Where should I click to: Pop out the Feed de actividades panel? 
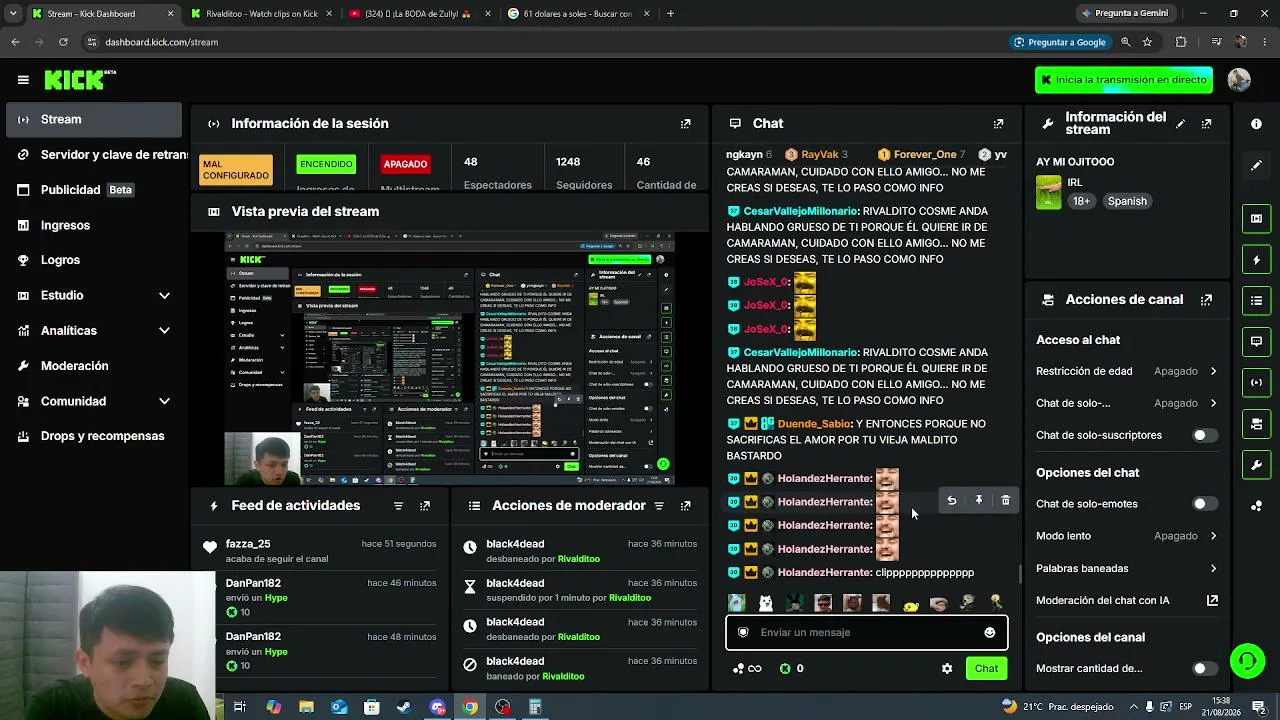tap(424, 506)
